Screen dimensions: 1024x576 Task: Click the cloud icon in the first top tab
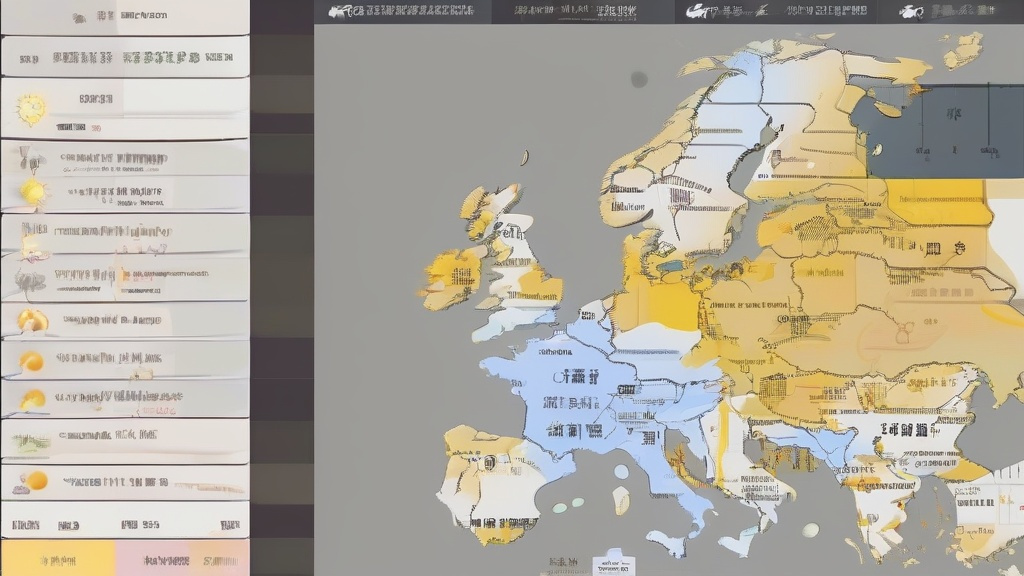[x=340, y=11]
